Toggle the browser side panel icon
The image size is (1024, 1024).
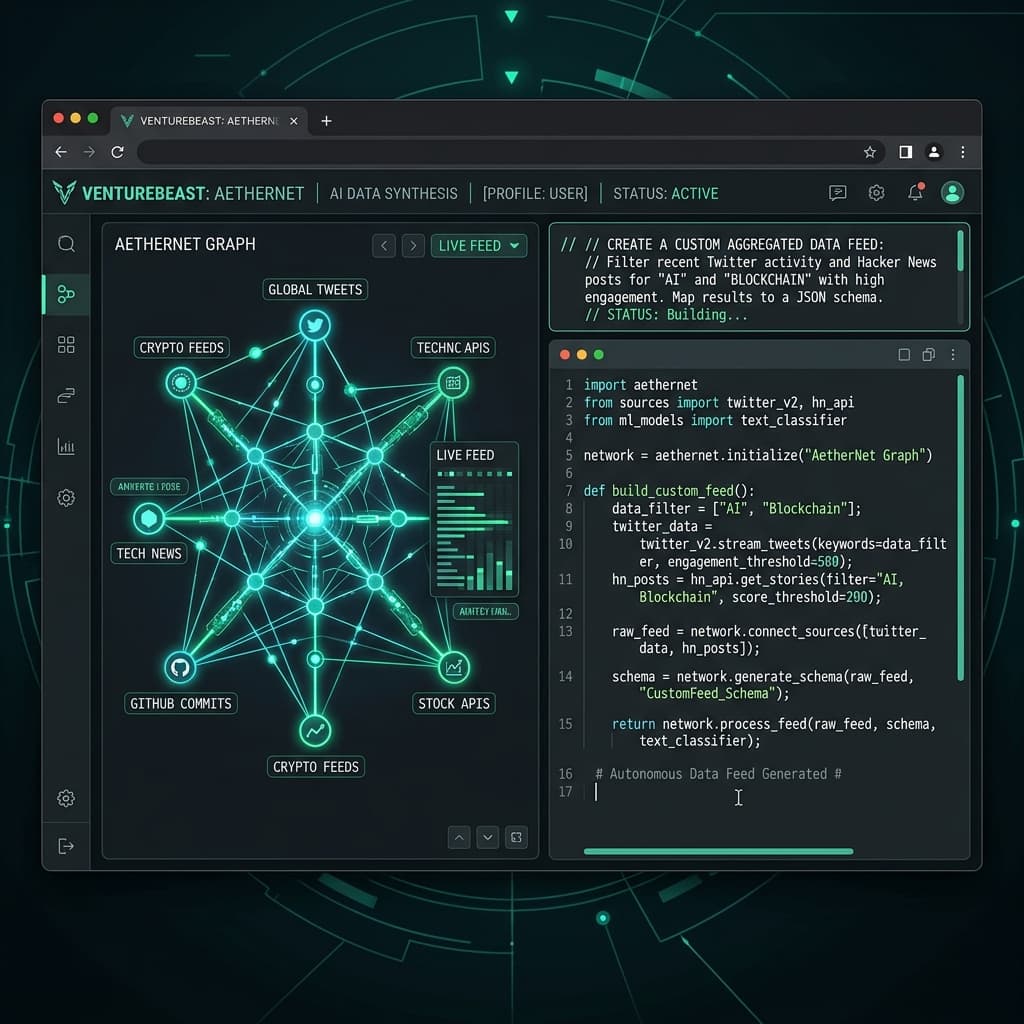click(906, 152)
